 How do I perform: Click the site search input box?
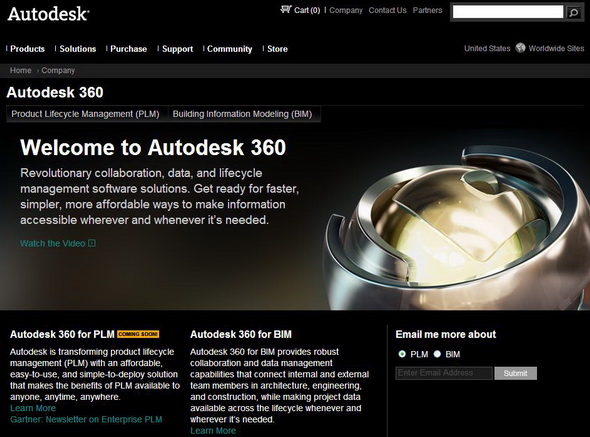pyautogui.click(x=508, y=12)
